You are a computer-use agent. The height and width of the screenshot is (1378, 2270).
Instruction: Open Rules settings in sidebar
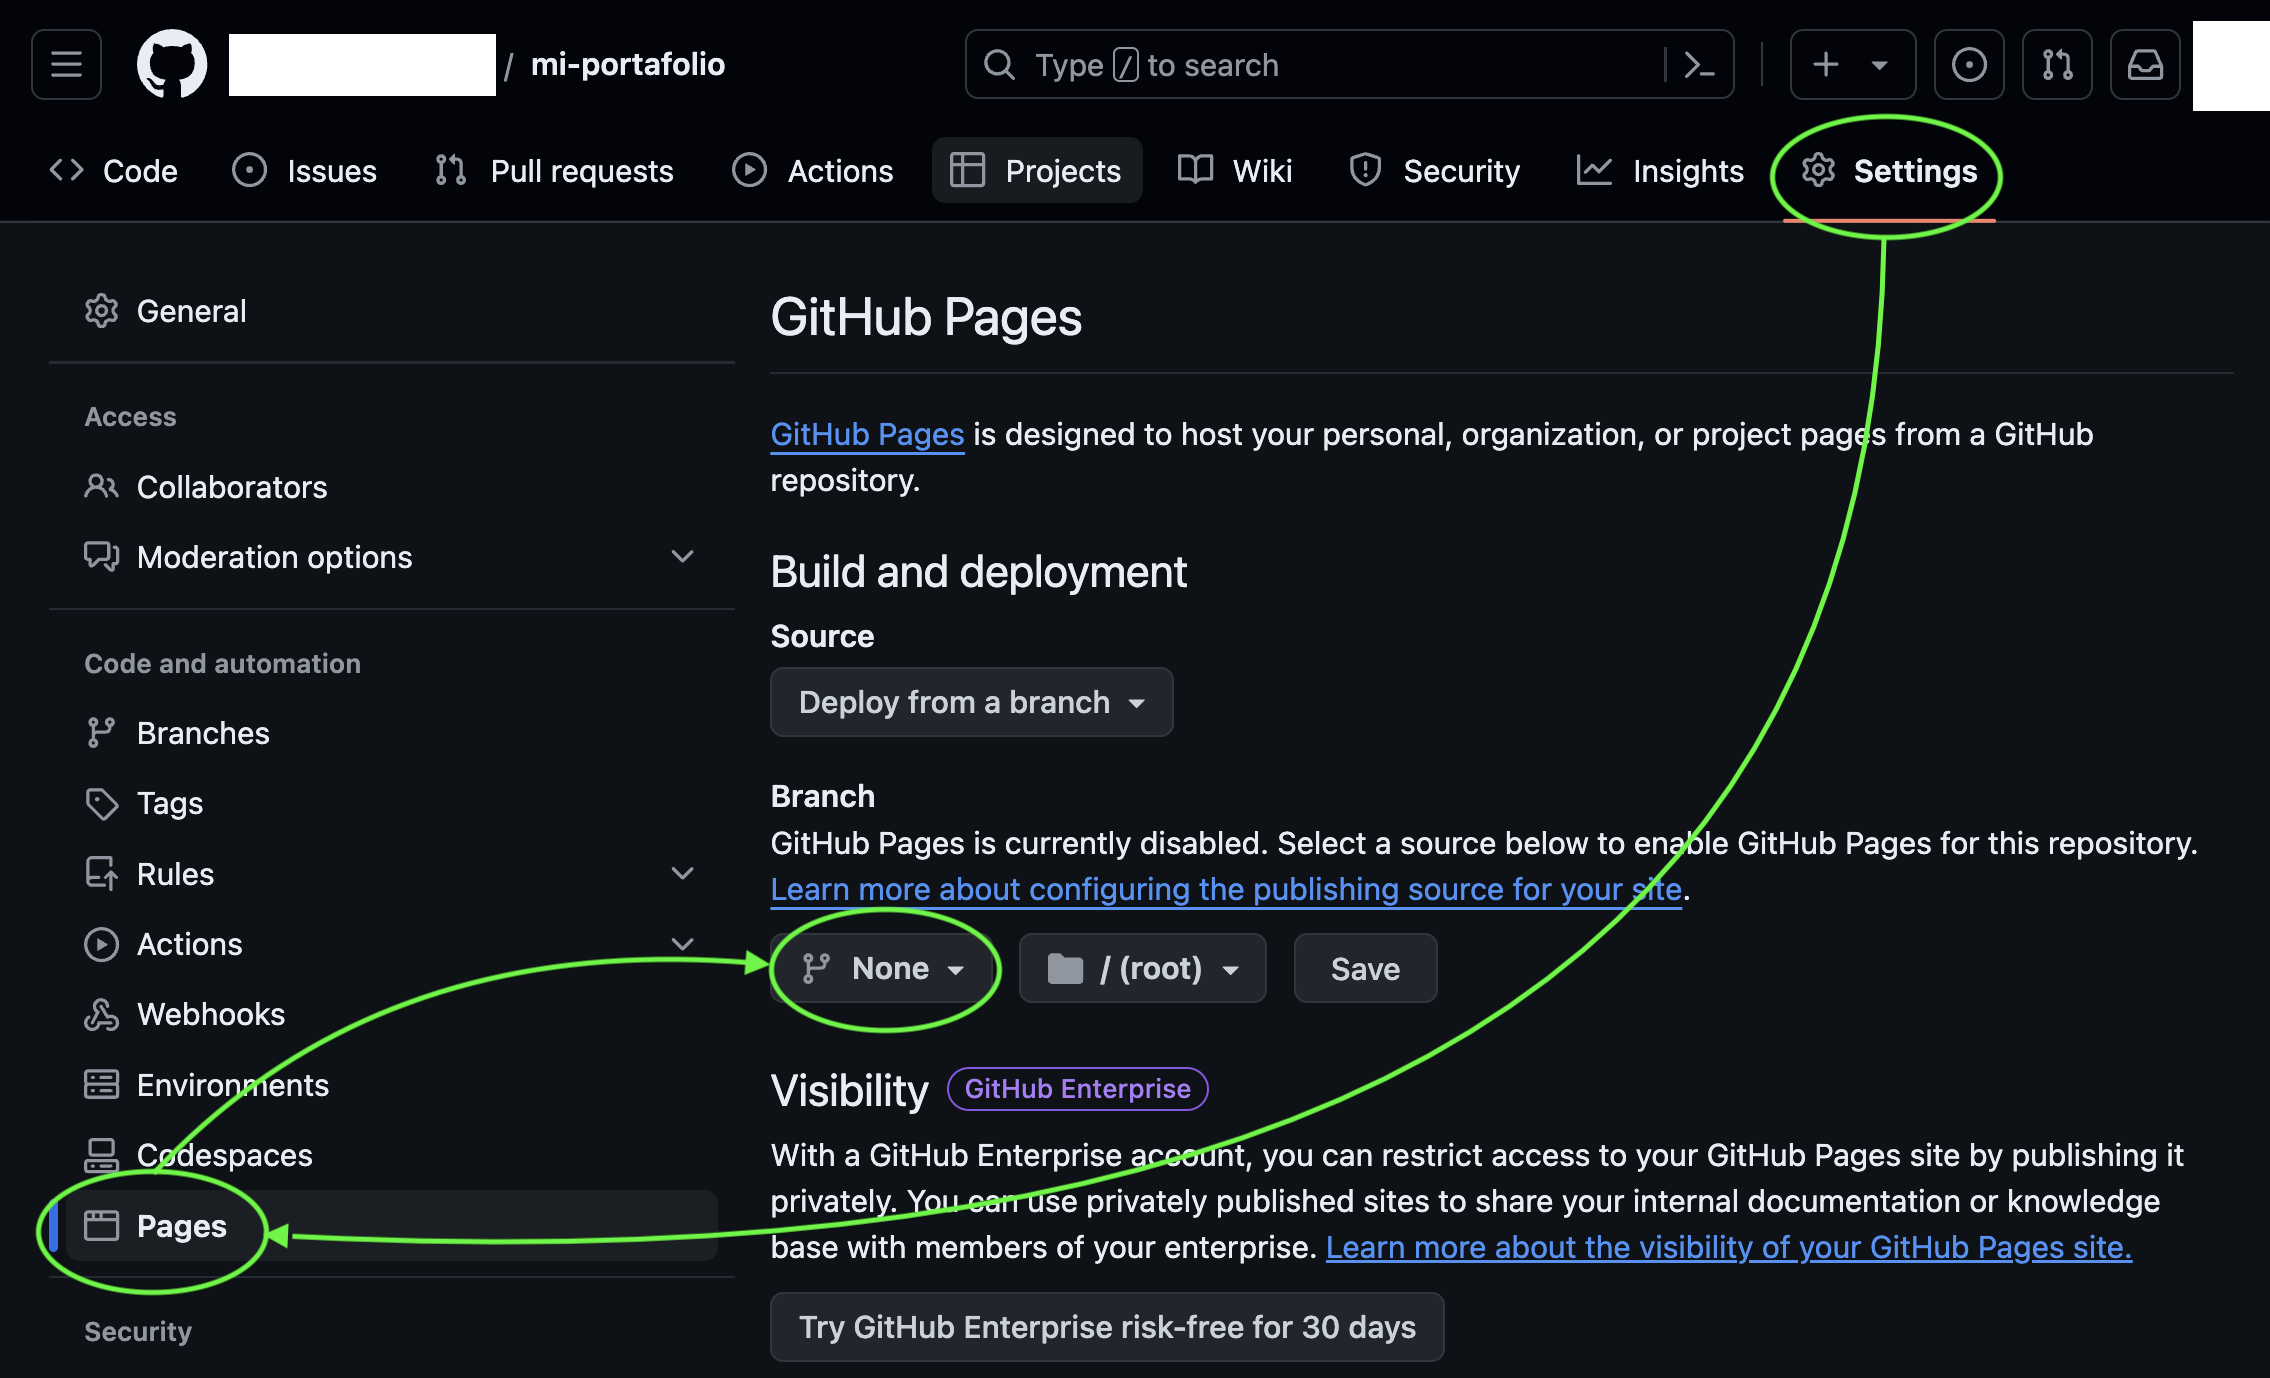[x=391, y=874]
